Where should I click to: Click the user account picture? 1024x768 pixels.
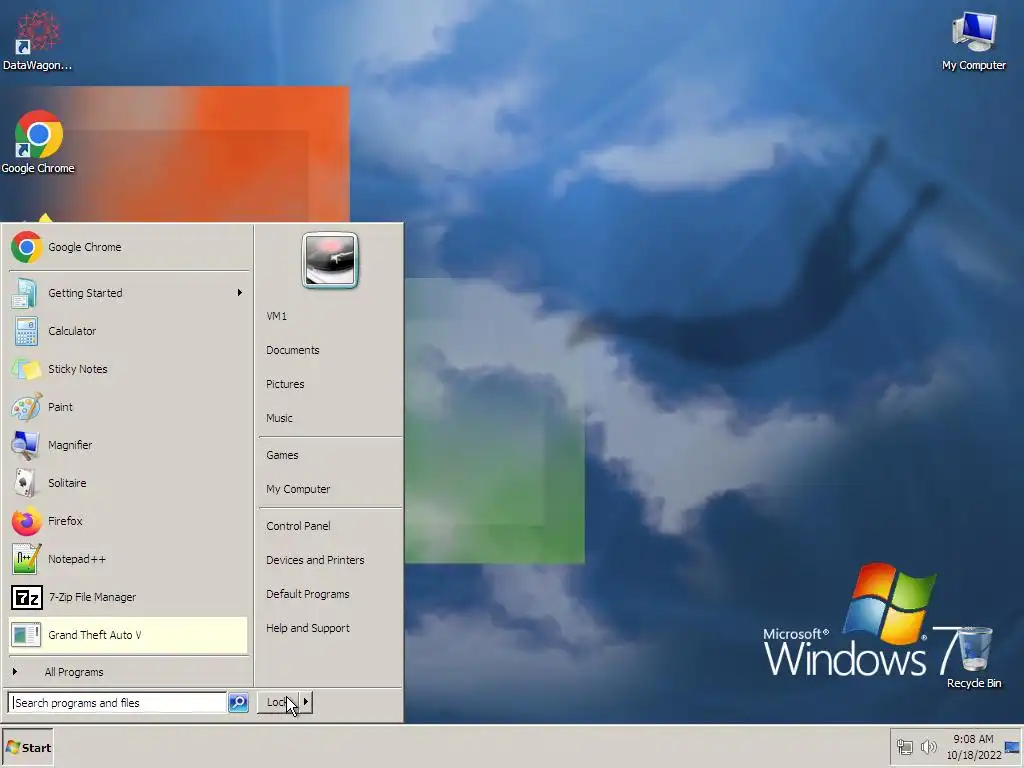(330, 260)
